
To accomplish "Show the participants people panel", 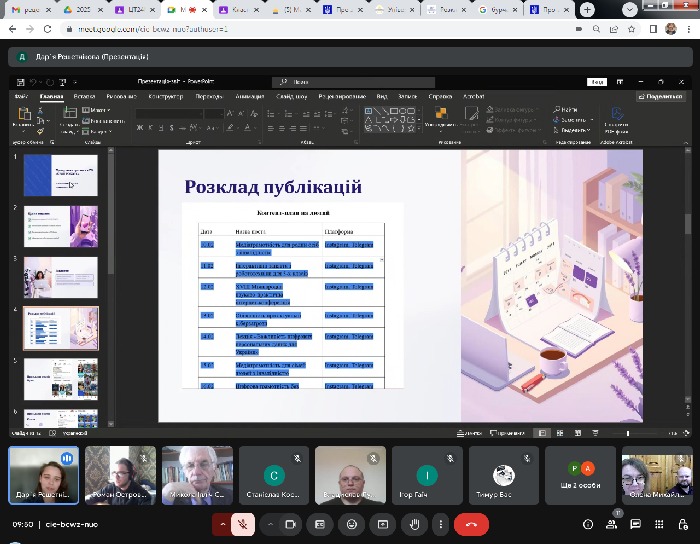I will (x=612, y=523).
